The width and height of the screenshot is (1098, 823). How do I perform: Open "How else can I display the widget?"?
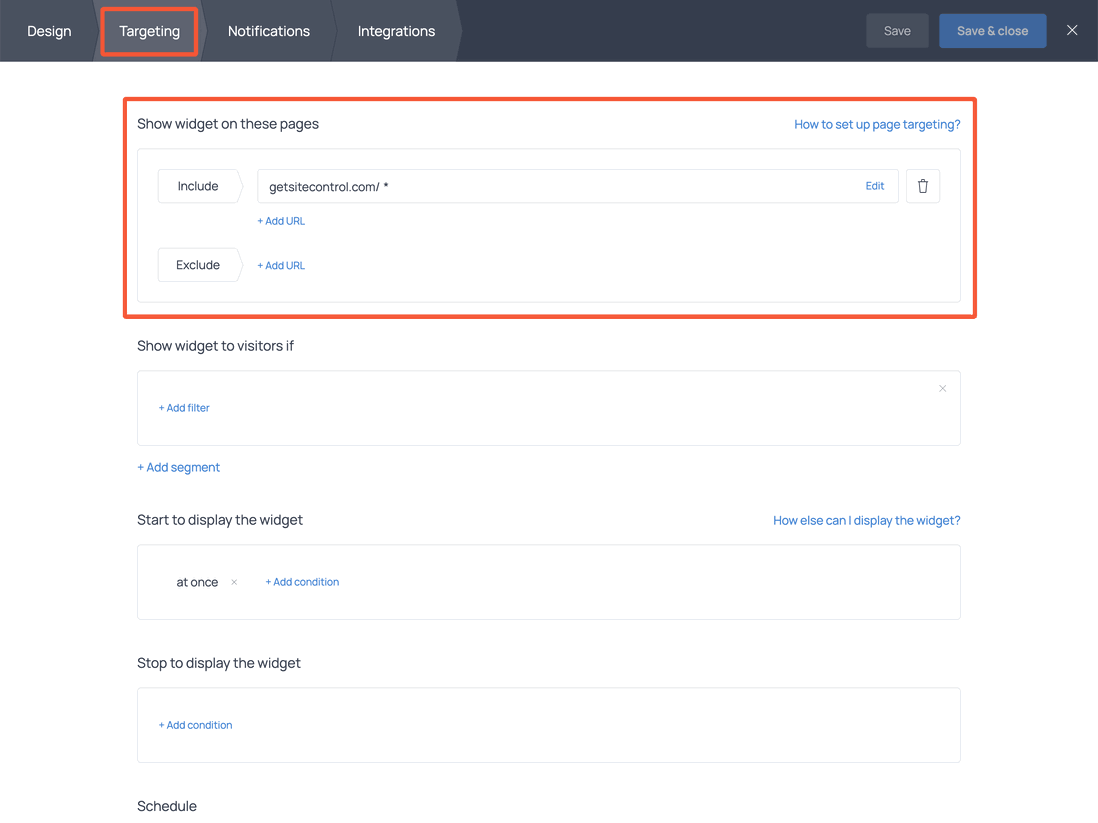[x=866, y=520]
